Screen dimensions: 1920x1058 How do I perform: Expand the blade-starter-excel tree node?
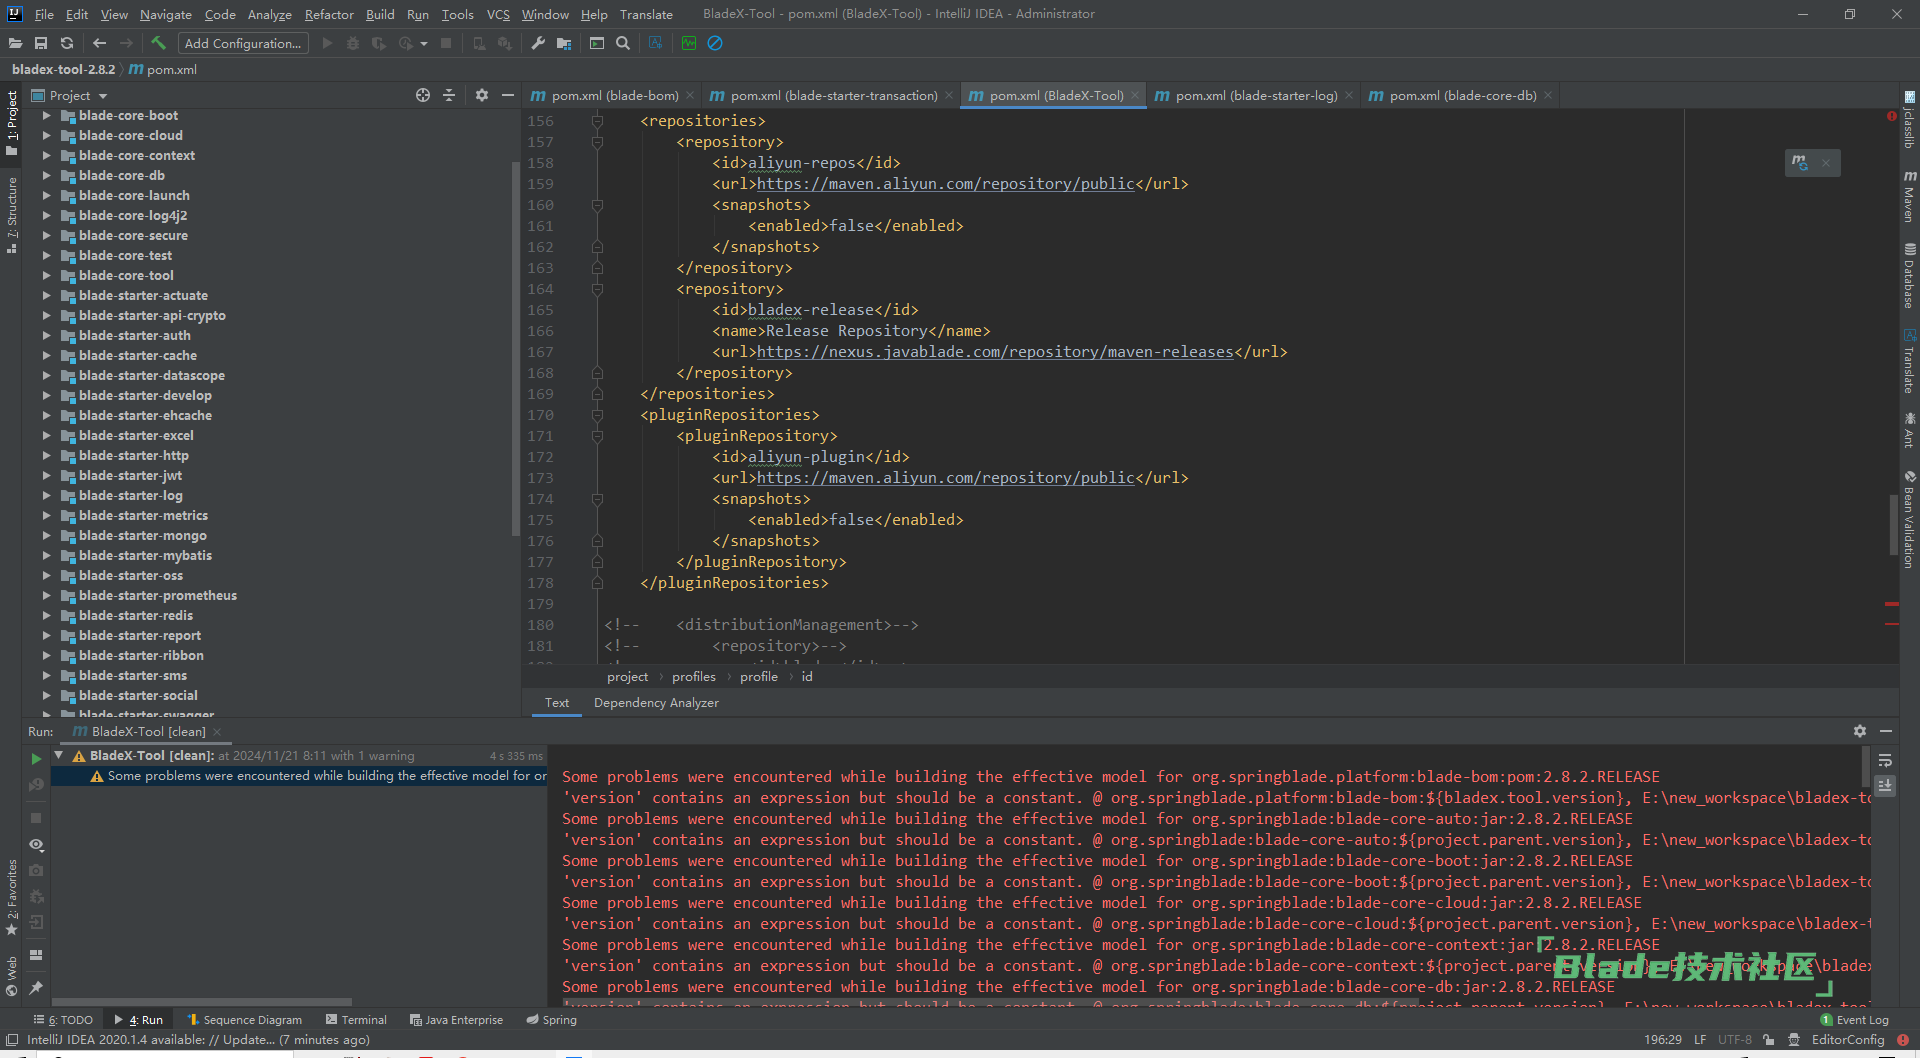coord(46,435)
